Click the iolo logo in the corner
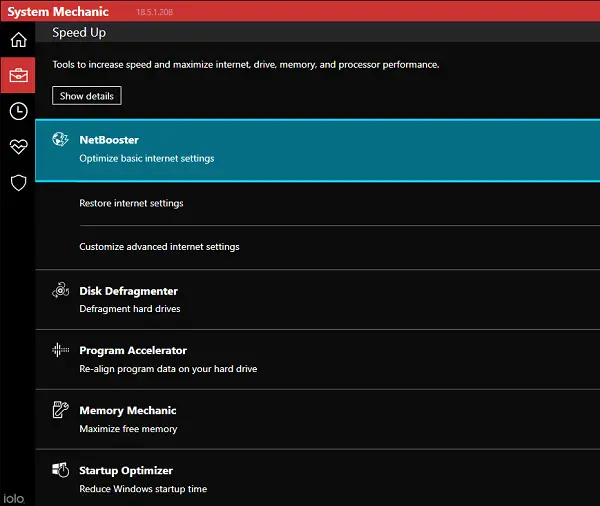This screenshot has width=600, height=506. [14, 499]
